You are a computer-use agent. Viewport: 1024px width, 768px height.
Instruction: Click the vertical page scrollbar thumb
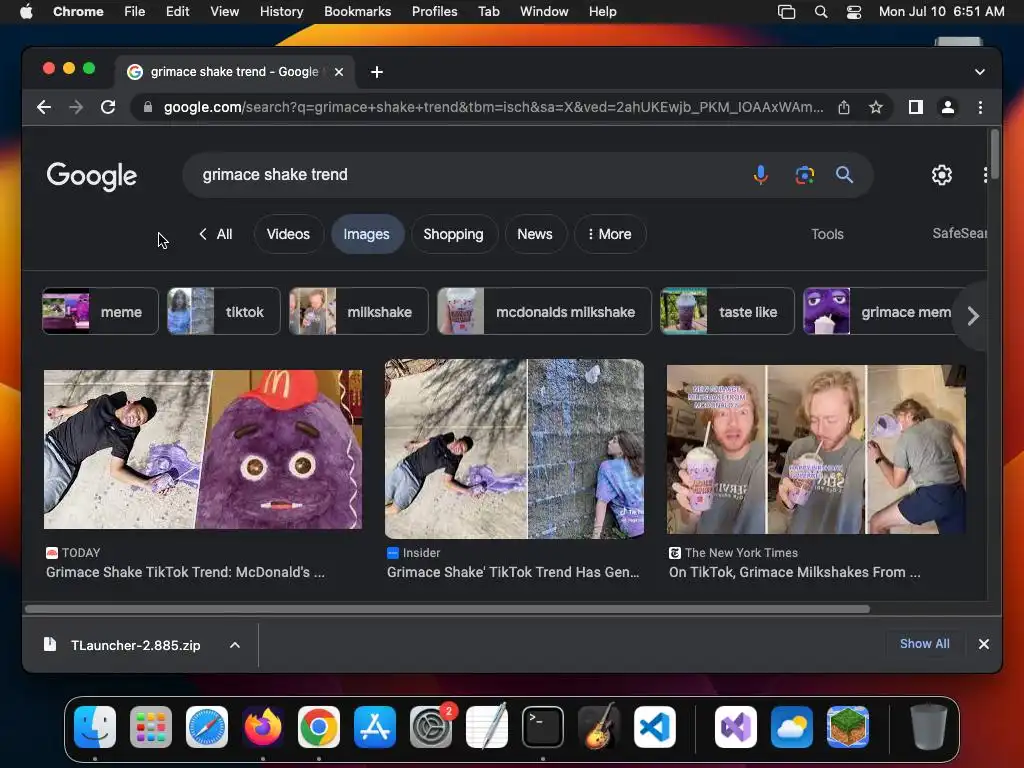[x=995, y=155]
